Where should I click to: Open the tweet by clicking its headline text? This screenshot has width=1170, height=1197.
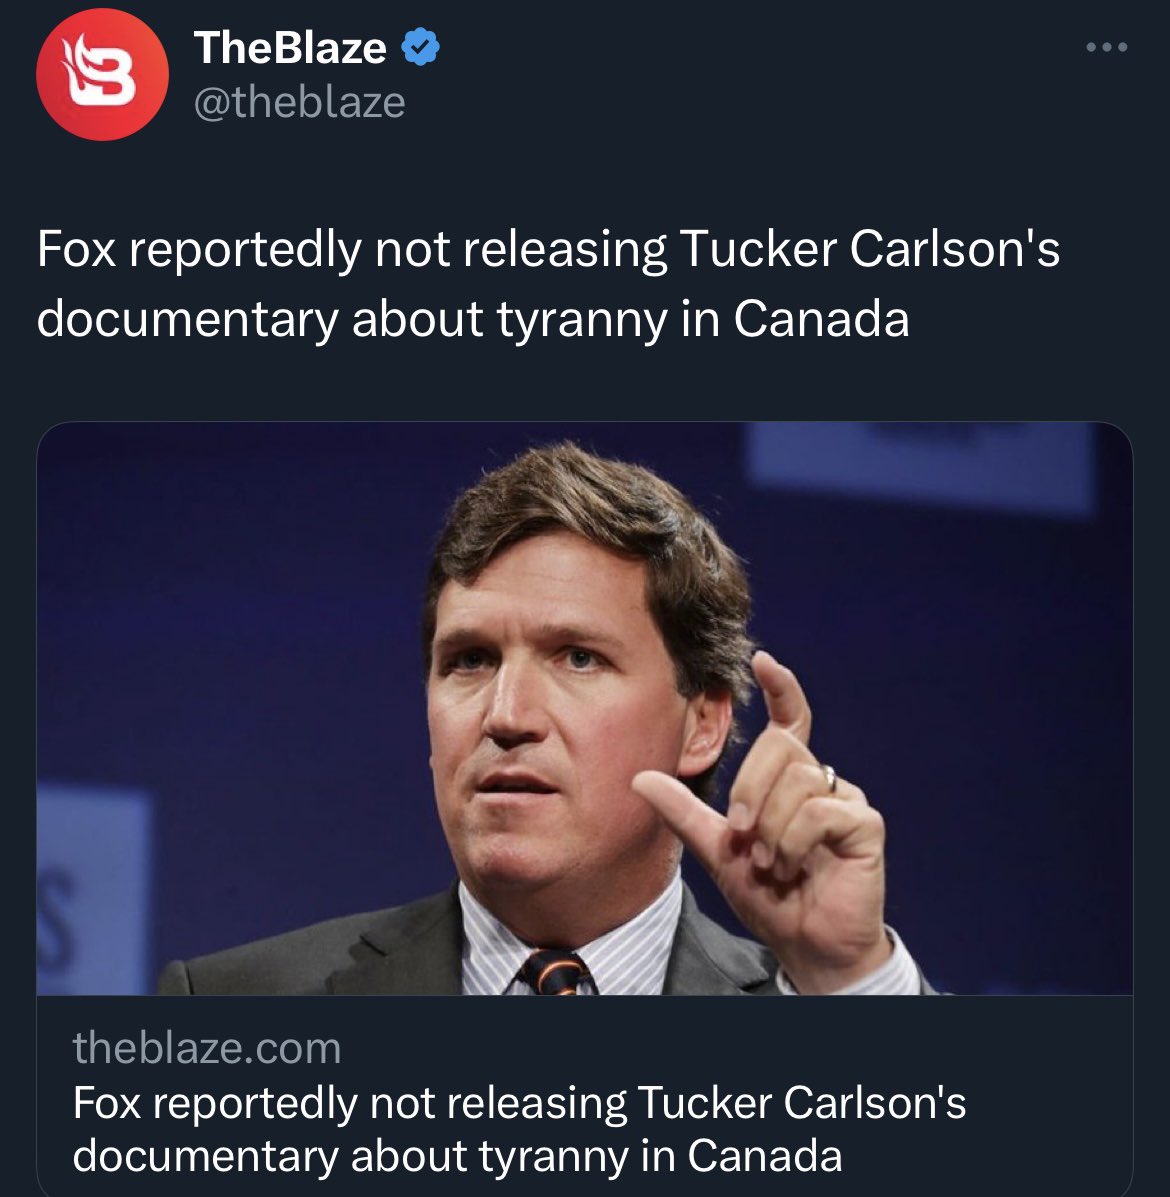point(548,282)
